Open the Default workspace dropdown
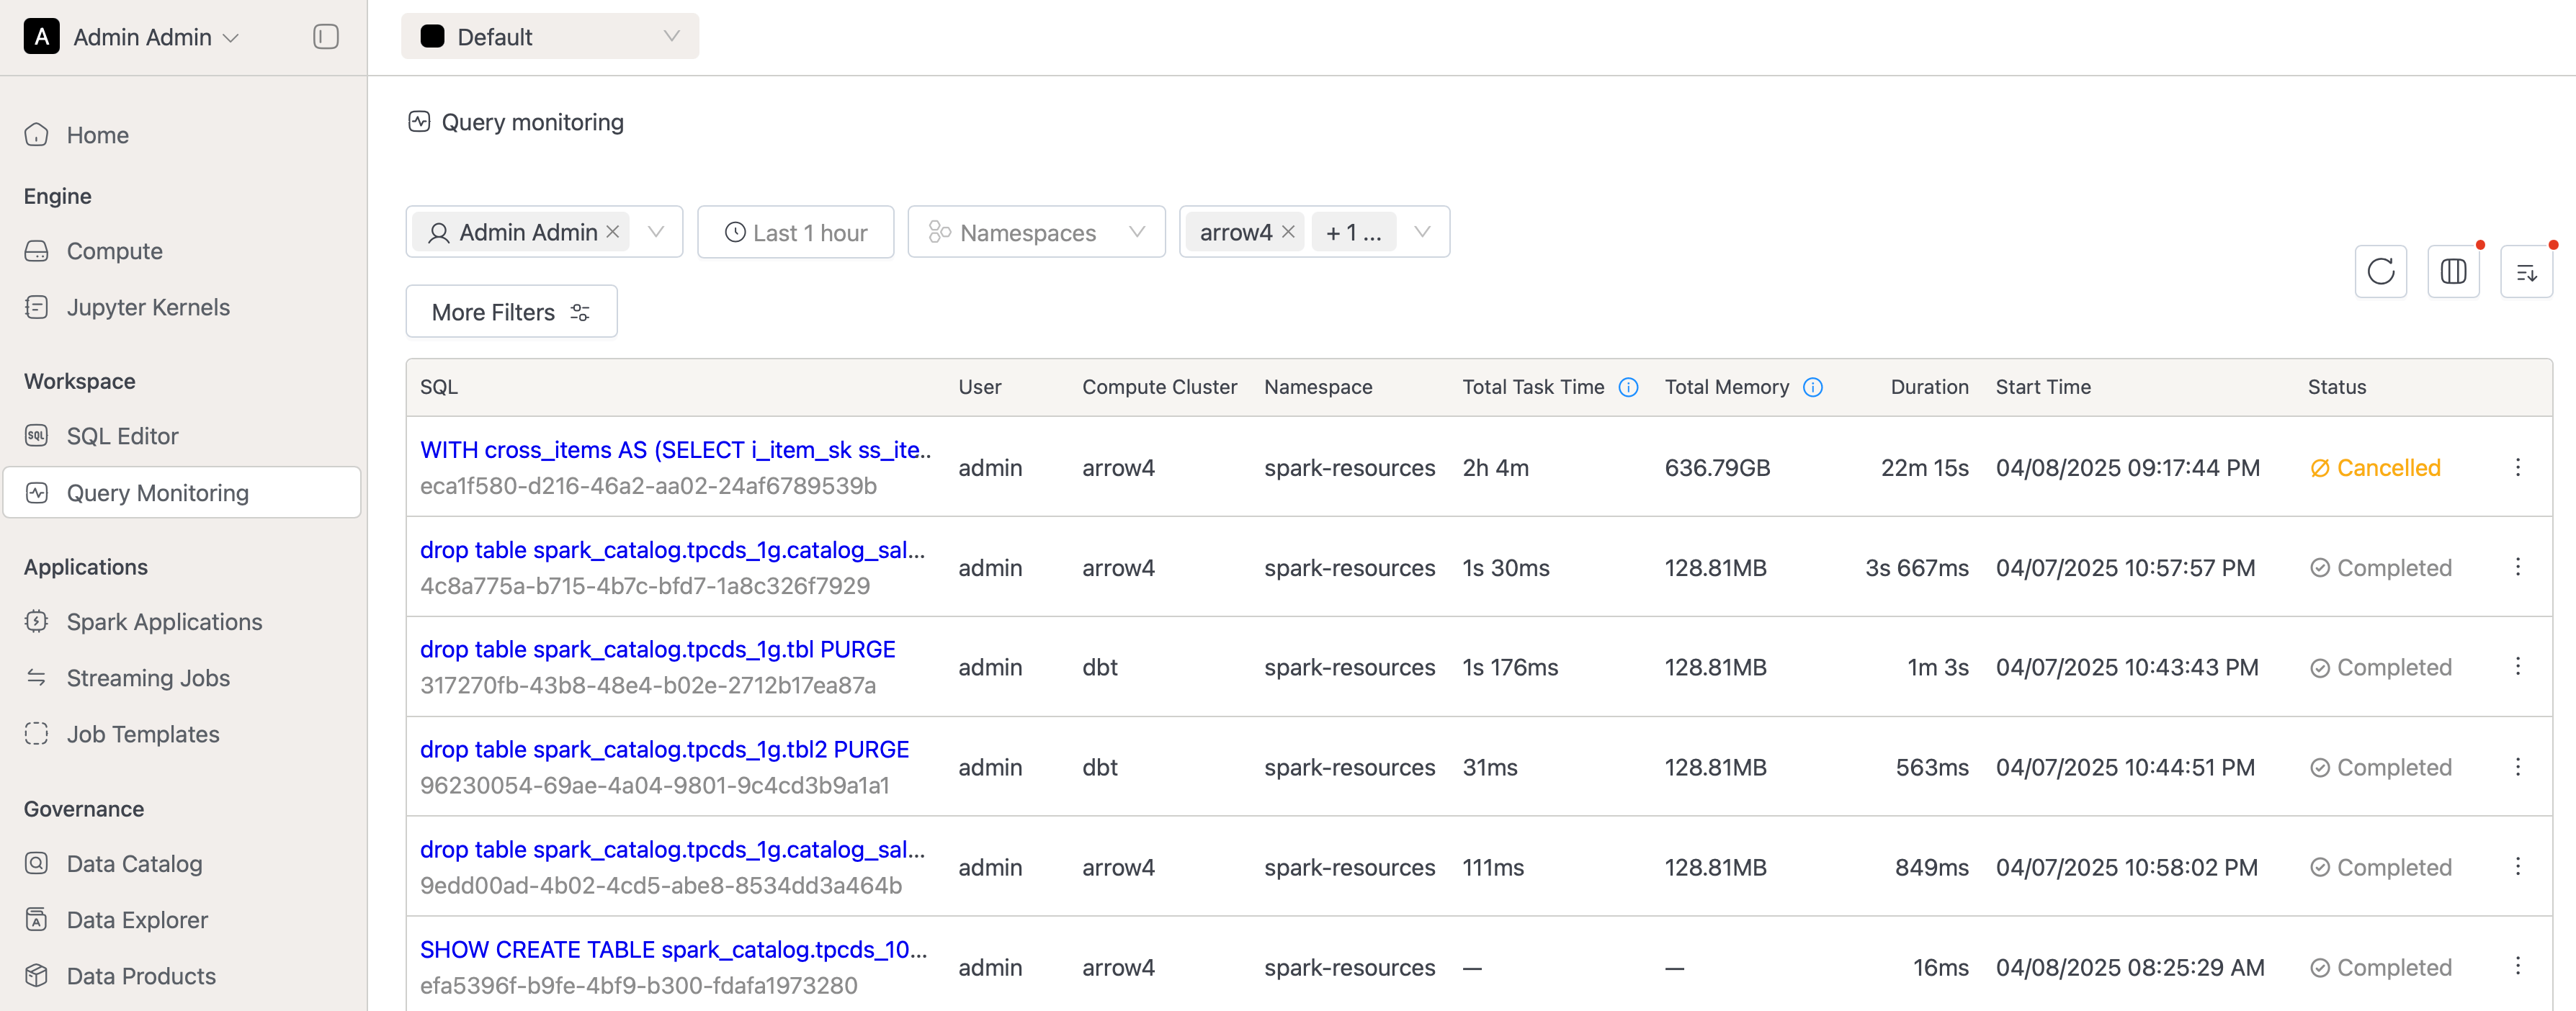Screen dimensions: 2576x1011 pyautogui.click(x=550, y=37)
